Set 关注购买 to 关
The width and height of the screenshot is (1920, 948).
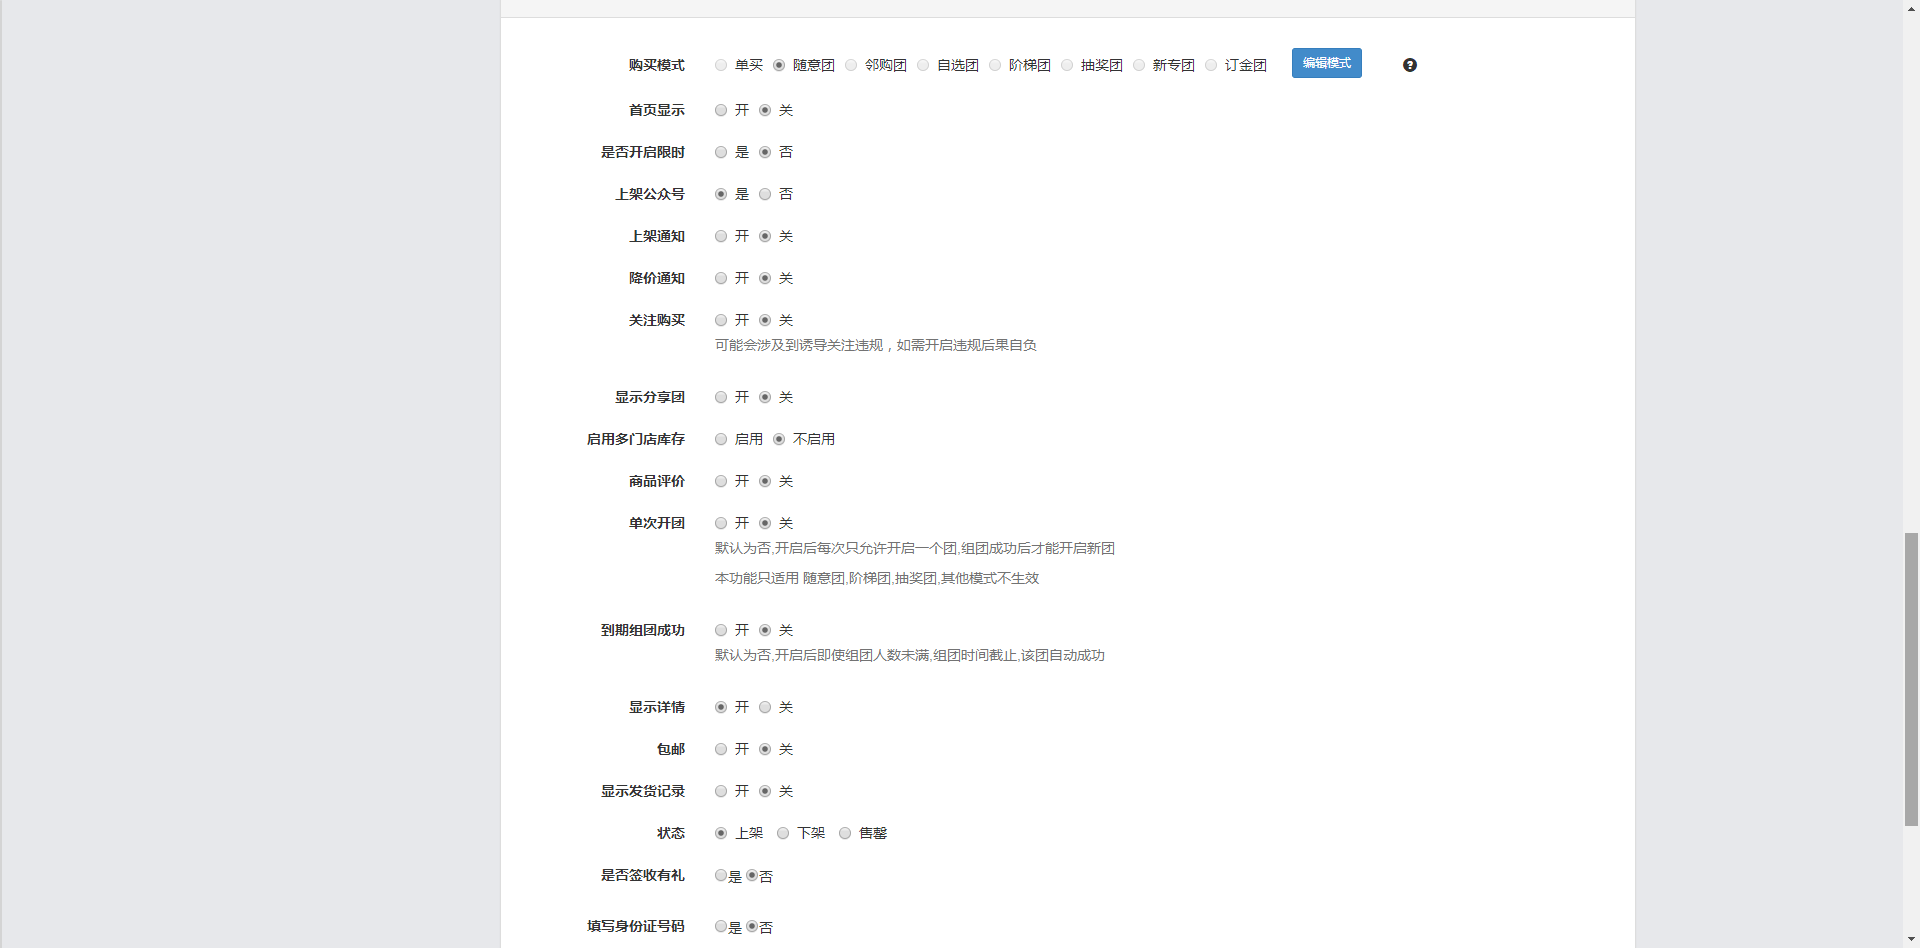tap(765, 320)
